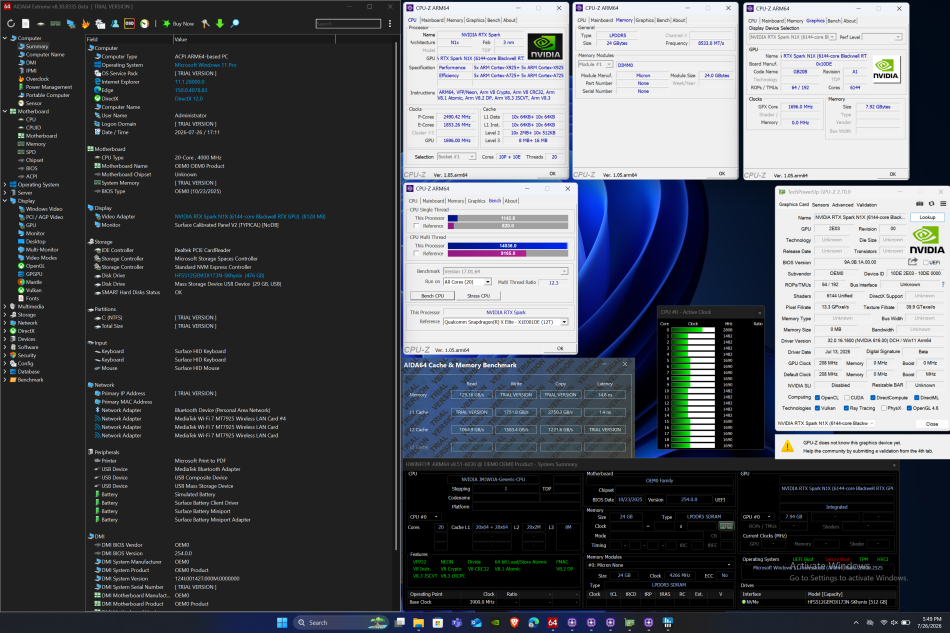Open the GPU-Z hamburger menu

point(943,204)
